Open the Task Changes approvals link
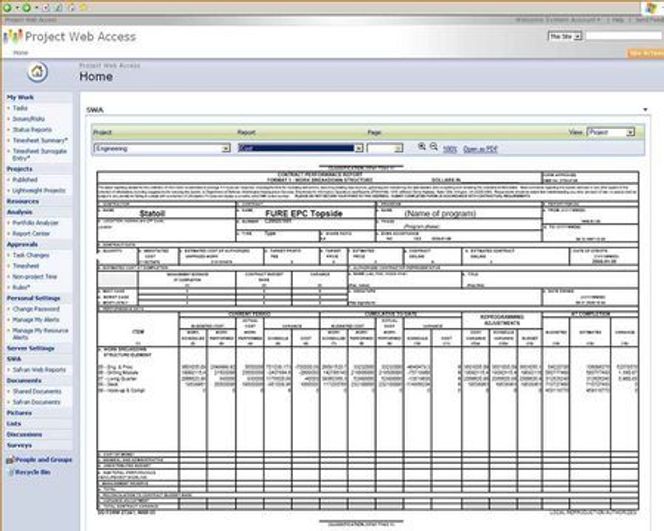Image resolution: width=664 pixels, height=531 pixels. [x=30, y=255]
